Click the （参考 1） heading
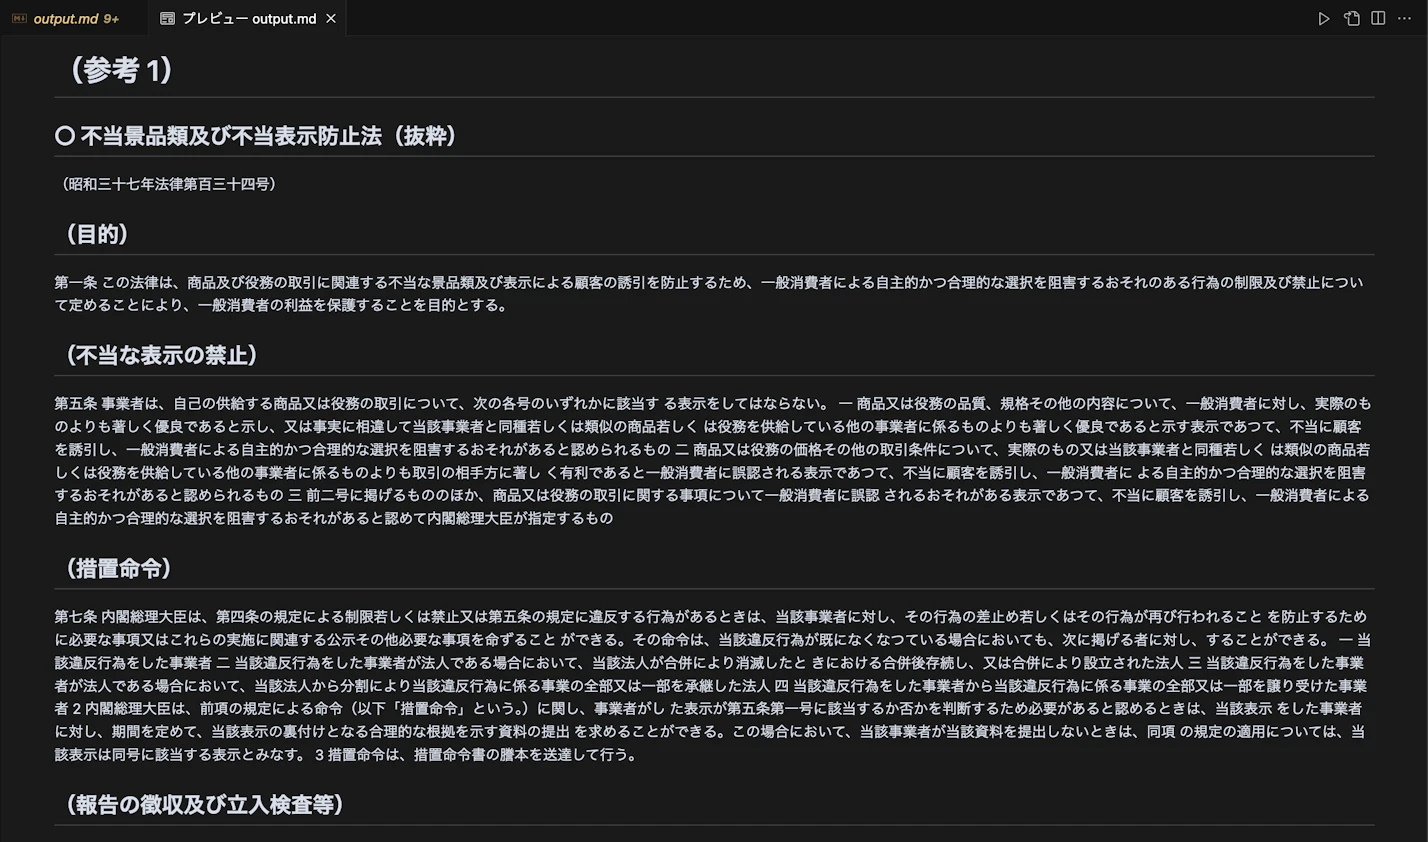This screenshot has height=842, width=1428. click(x=121, y=70)
